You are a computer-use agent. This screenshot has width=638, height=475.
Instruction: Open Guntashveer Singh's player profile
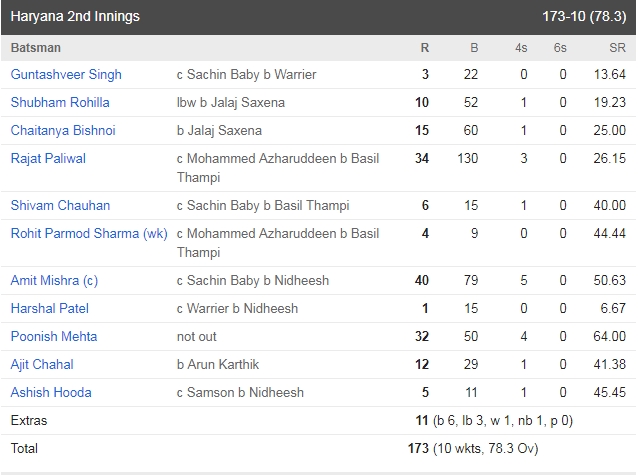[x=66, y=75]
